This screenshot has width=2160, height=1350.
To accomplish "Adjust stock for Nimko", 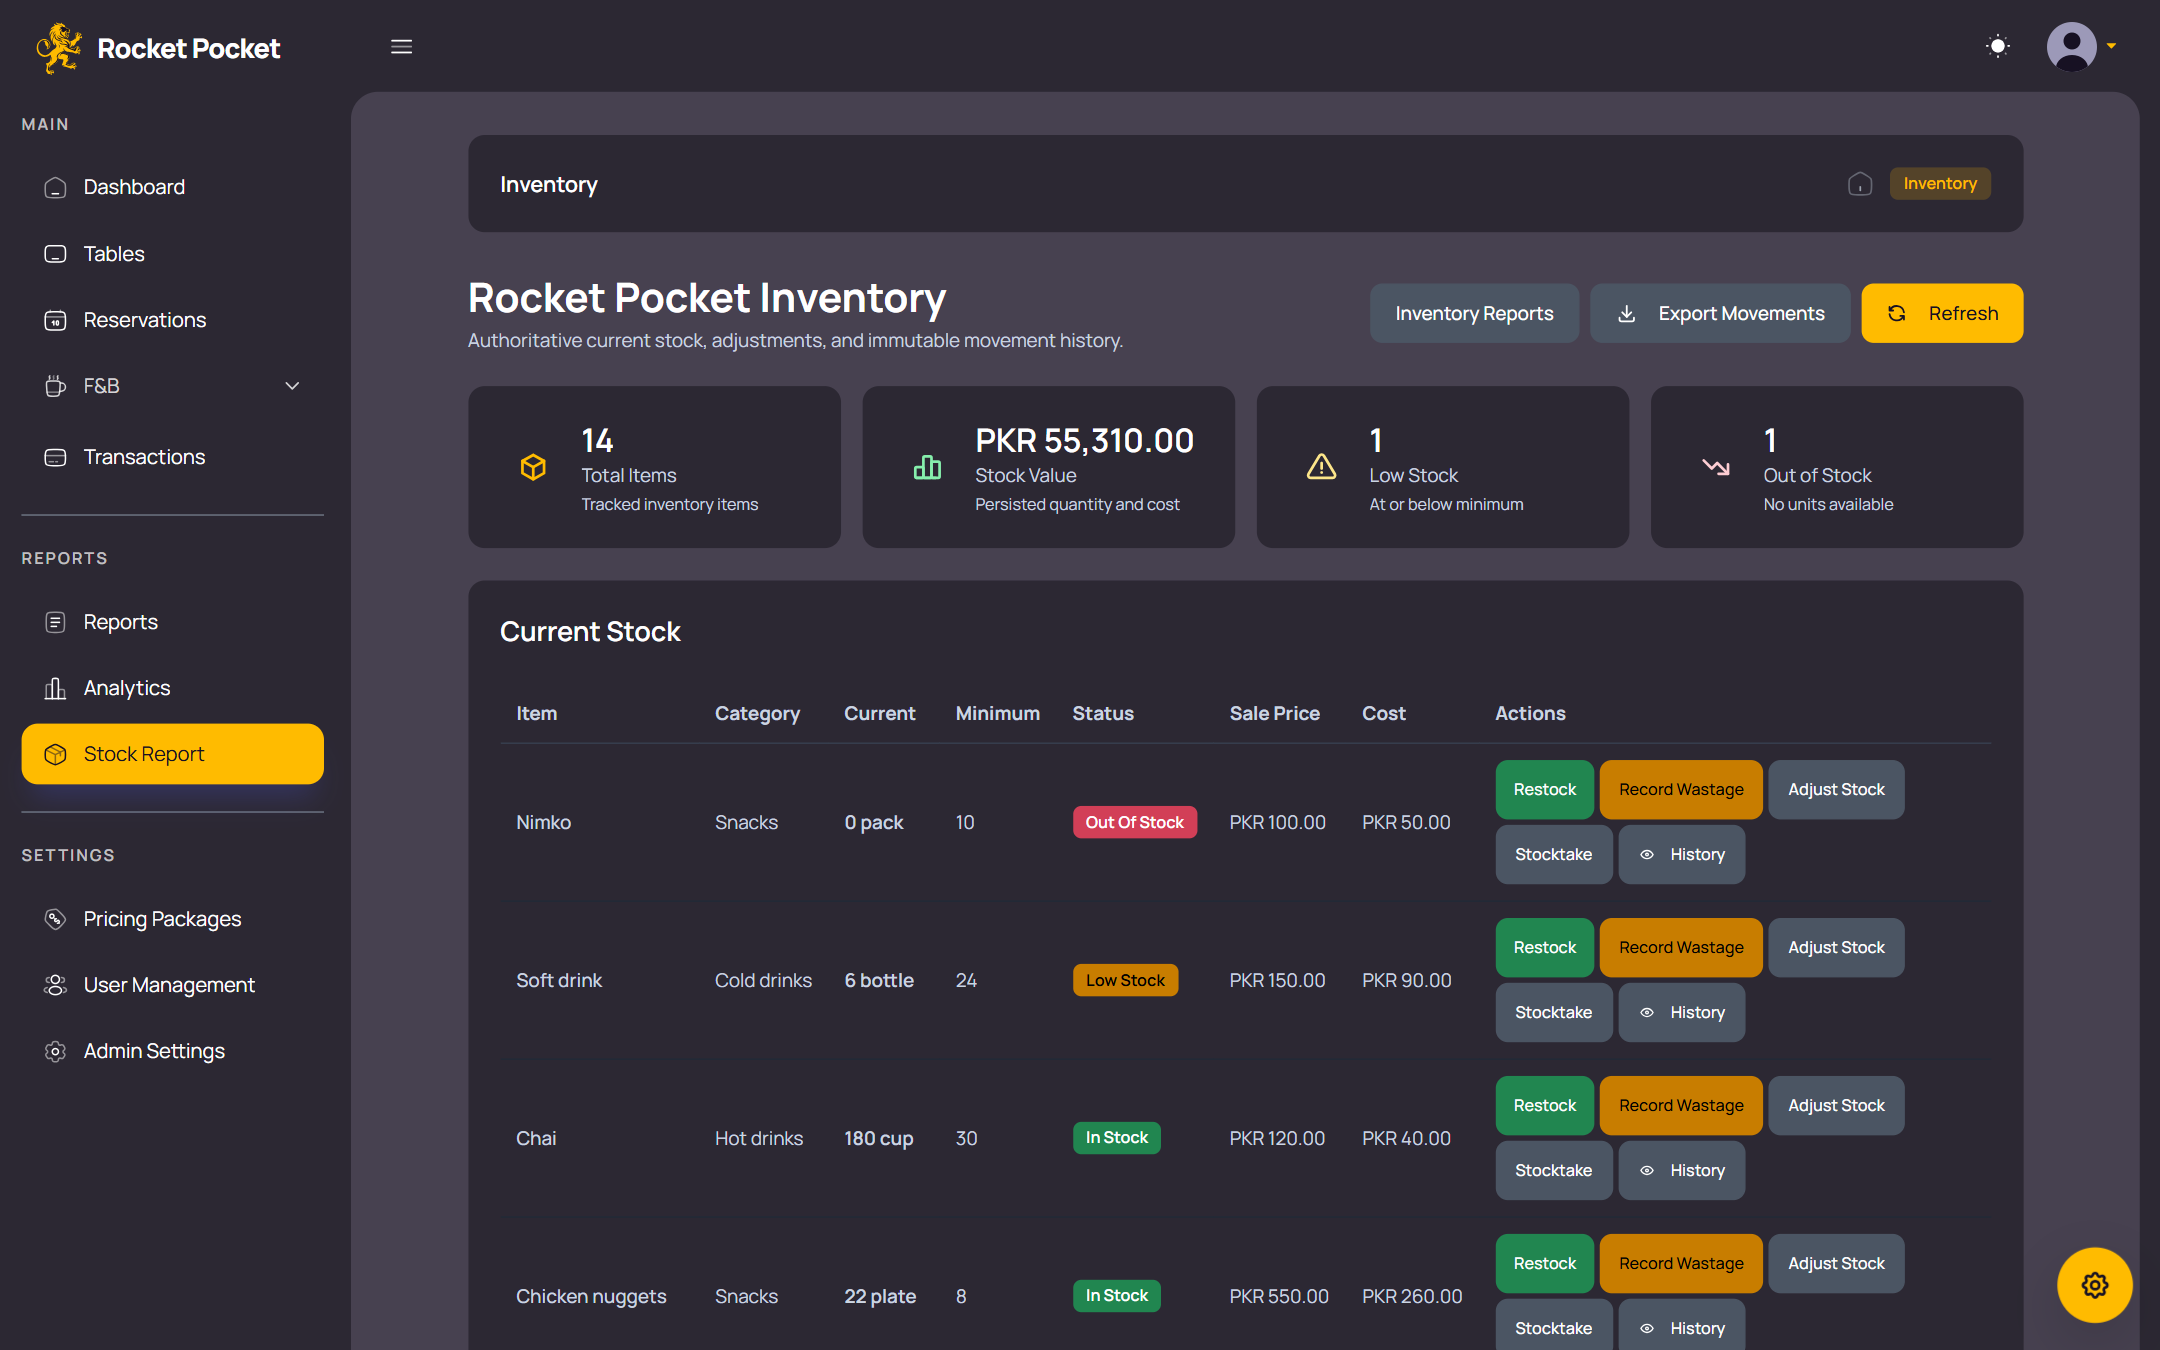I will [1836, 790].
